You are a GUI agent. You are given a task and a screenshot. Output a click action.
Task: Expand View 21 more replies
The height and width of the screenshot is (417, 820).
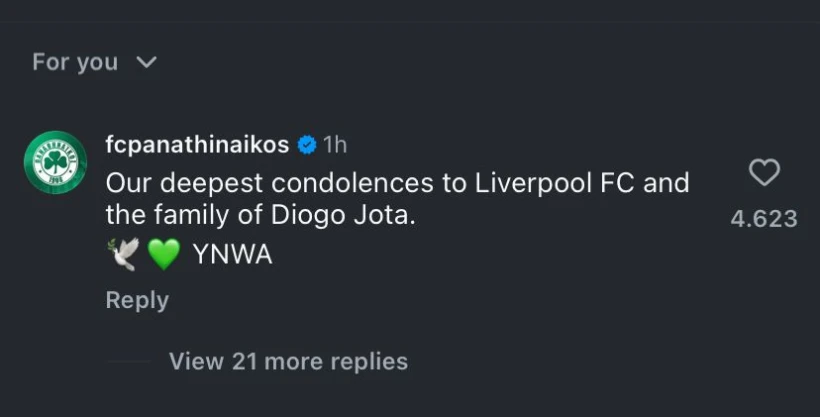coord(288,362)
